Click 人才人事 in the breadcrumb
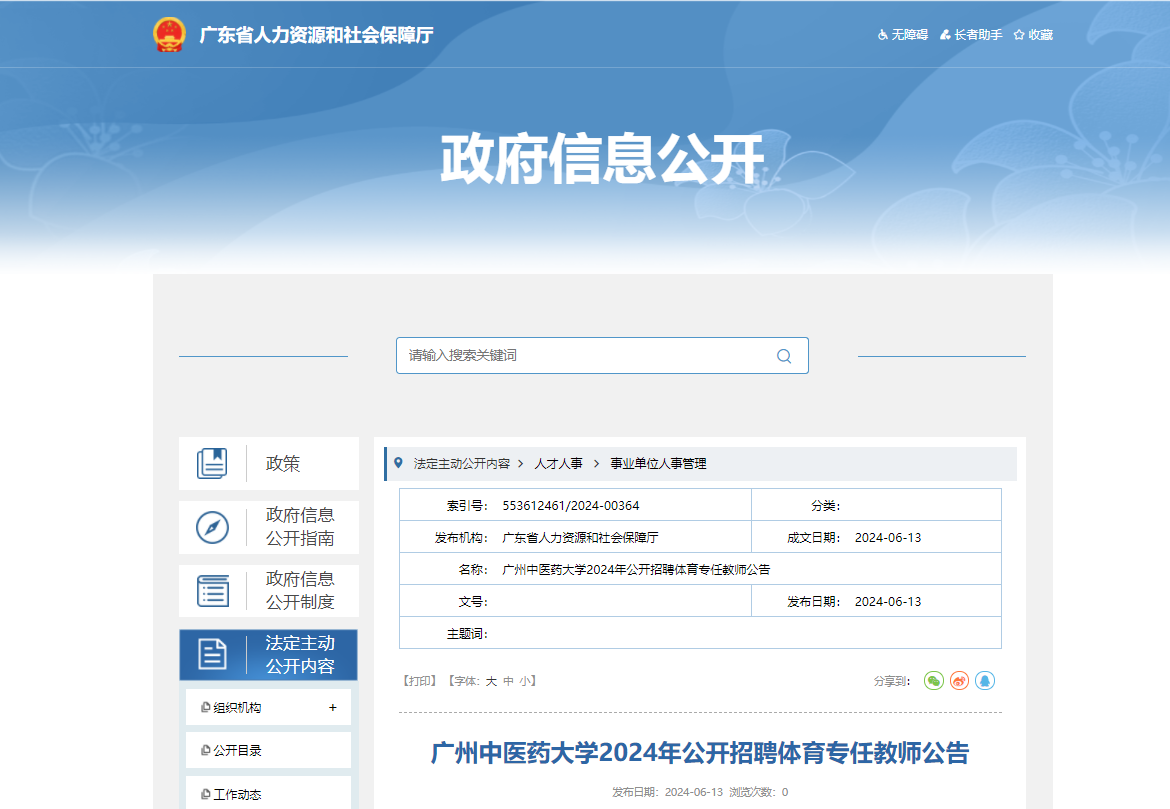The width and height of the screenshot is (1170, 809). click(559, 464)
